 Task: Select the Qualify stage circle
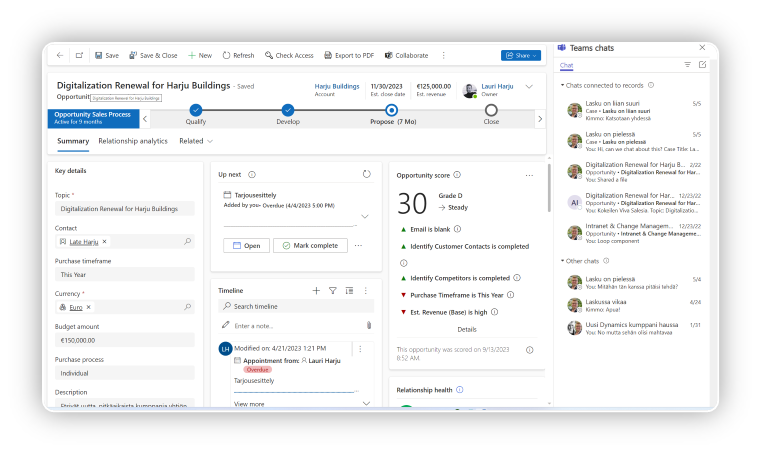(196, 111)
